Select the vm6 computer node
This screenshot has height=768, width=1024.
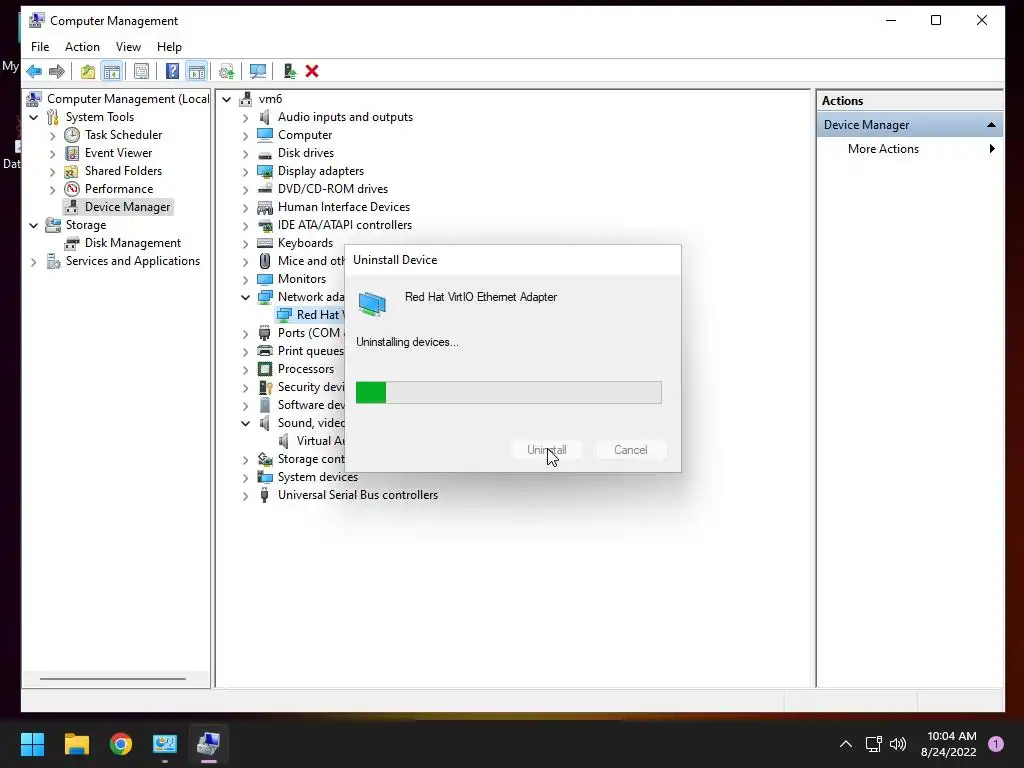pyautogui.click(x=270, y=99)
